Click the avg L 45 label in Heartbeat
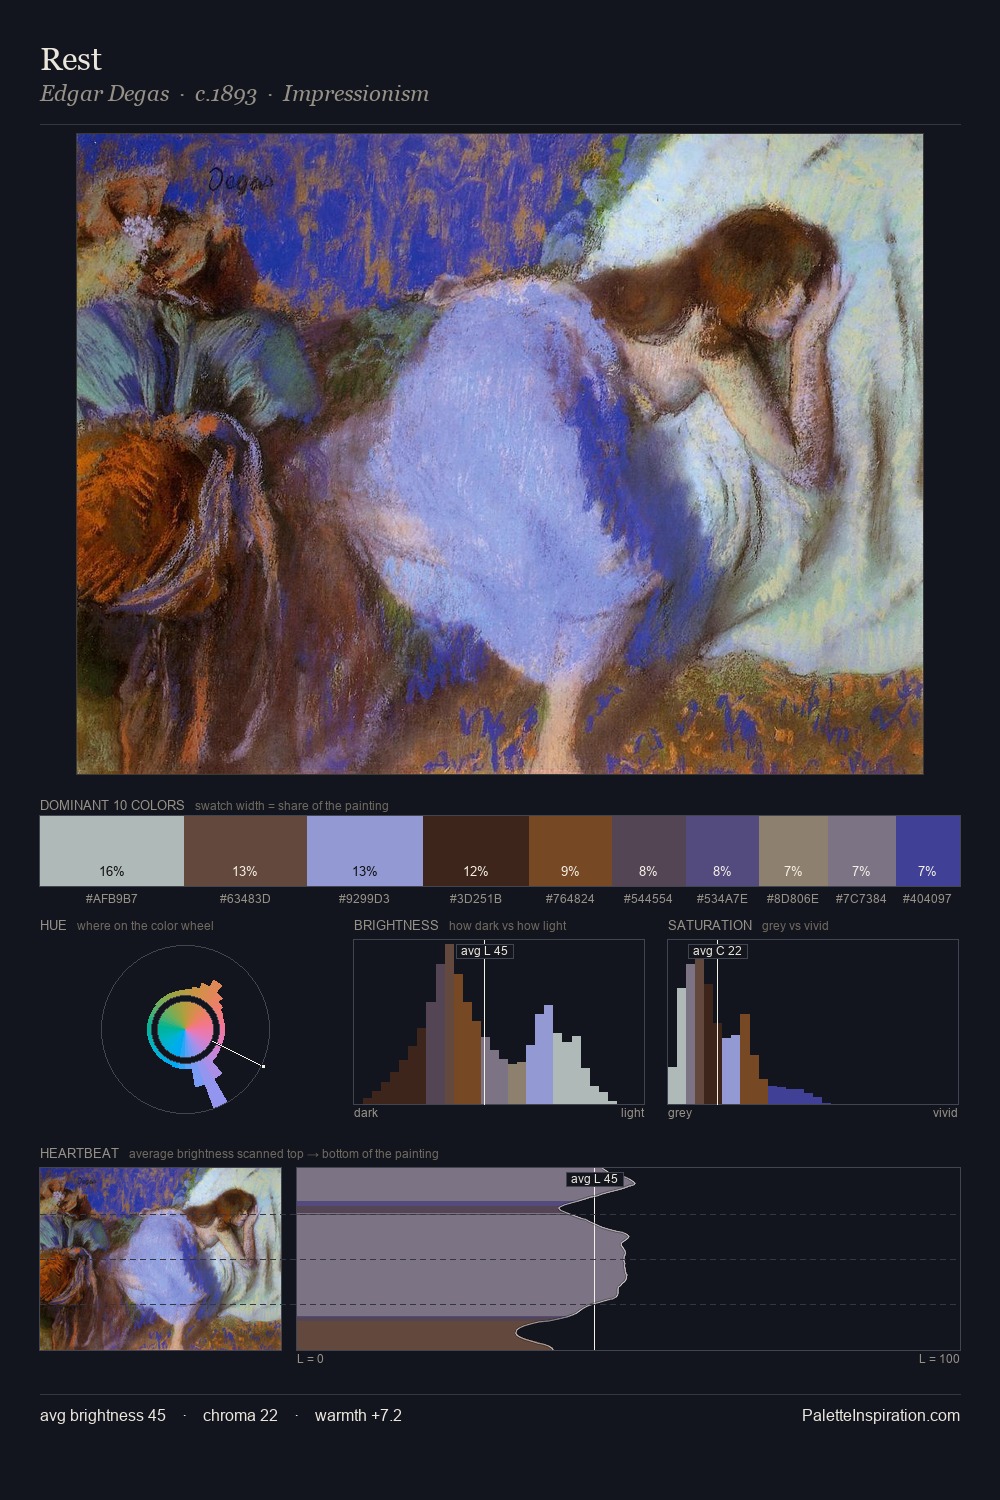Screen dimensions: 1000x1500 click(594, 1179)
